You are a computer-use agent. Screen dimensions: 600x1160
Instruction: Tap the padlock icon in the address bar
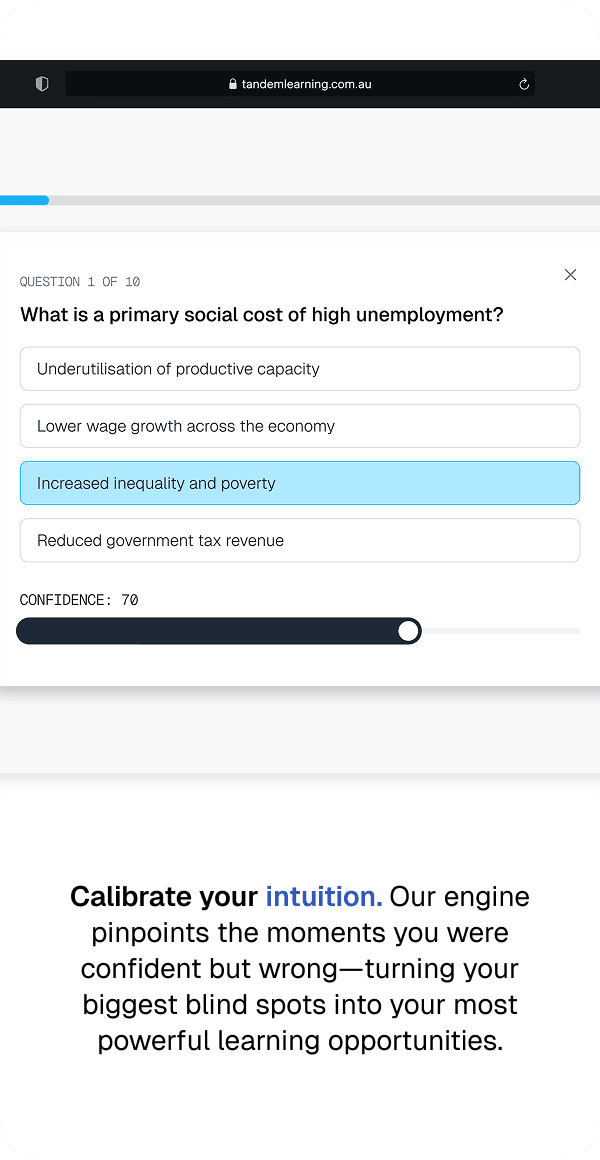point(232,84)
